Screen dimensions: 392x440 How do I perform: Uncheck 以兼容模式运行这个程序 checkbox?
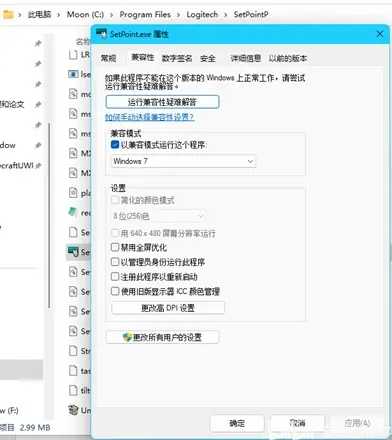pos(115,145)
